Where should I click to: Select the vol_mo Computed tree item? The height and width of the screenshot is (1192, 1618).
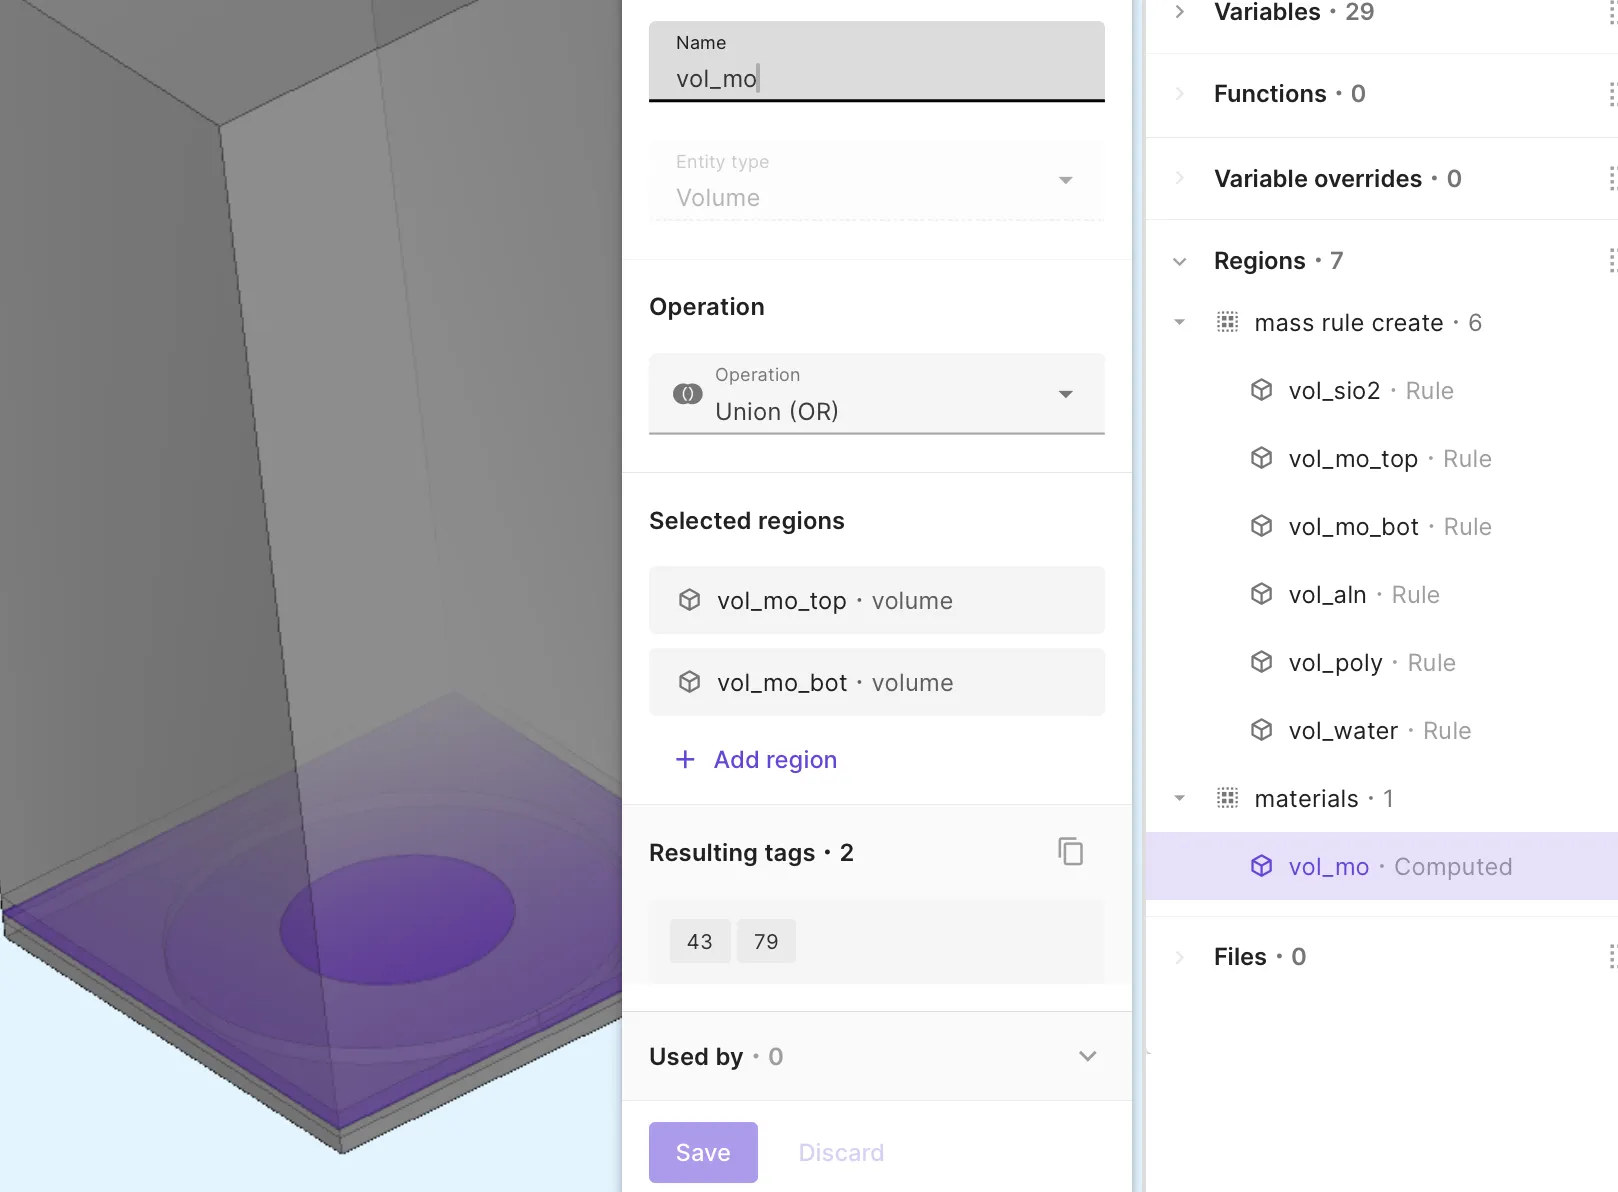[1382, 866]
